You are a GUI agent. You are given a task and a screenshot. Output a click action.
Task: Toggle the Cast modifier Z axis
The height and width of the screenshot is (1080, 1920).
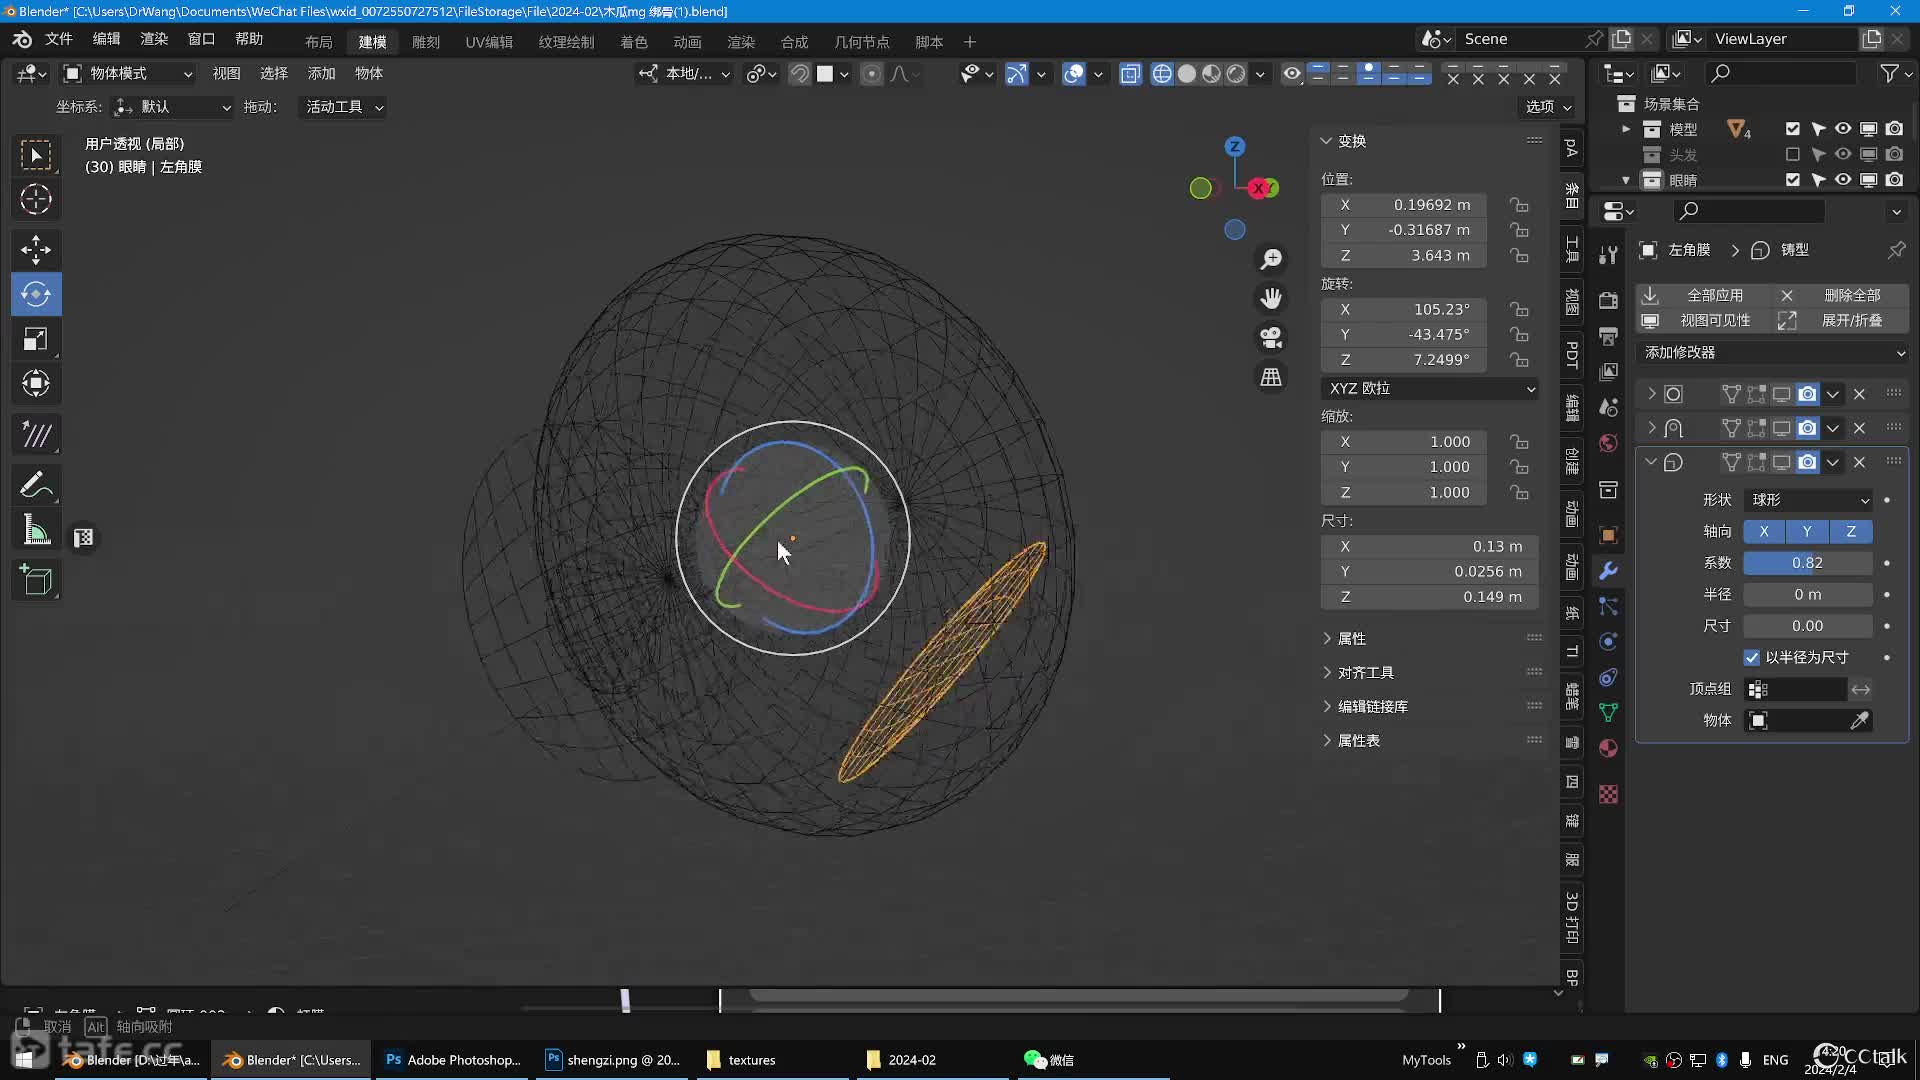click(x=1851, y=532)
